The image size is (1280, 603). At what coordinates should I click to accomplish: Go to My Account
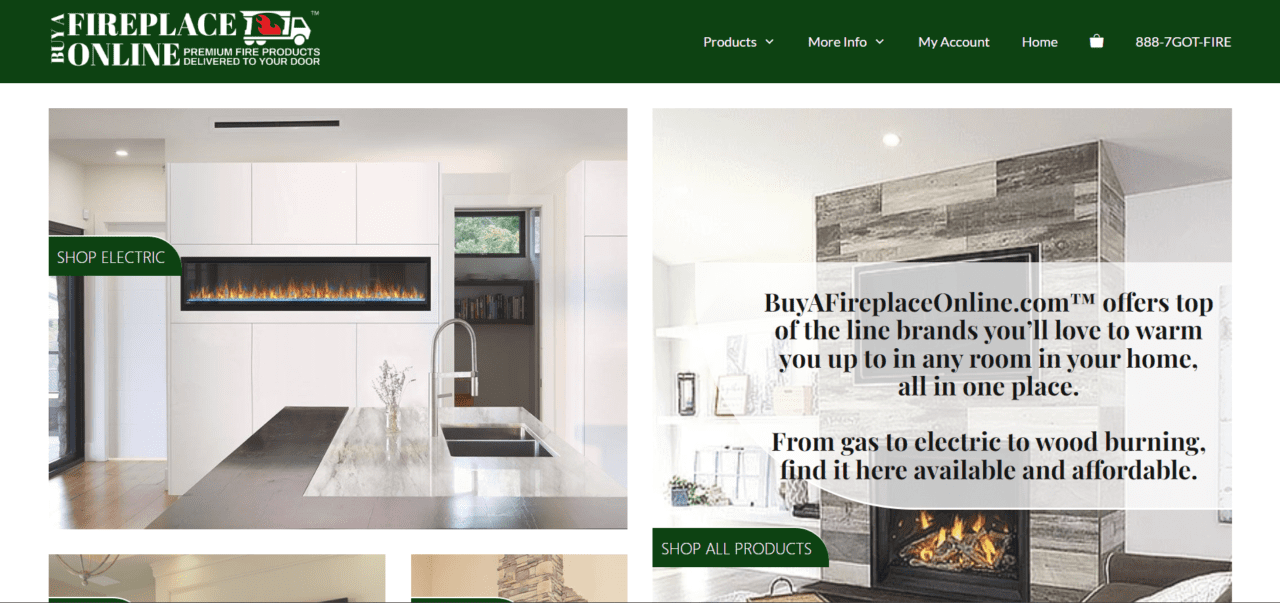click(954, 42)
